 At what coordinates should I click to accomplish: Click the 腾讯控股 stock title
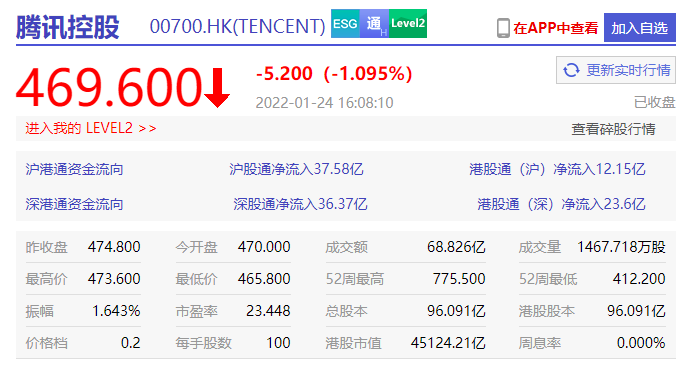(x=67, y=27)
